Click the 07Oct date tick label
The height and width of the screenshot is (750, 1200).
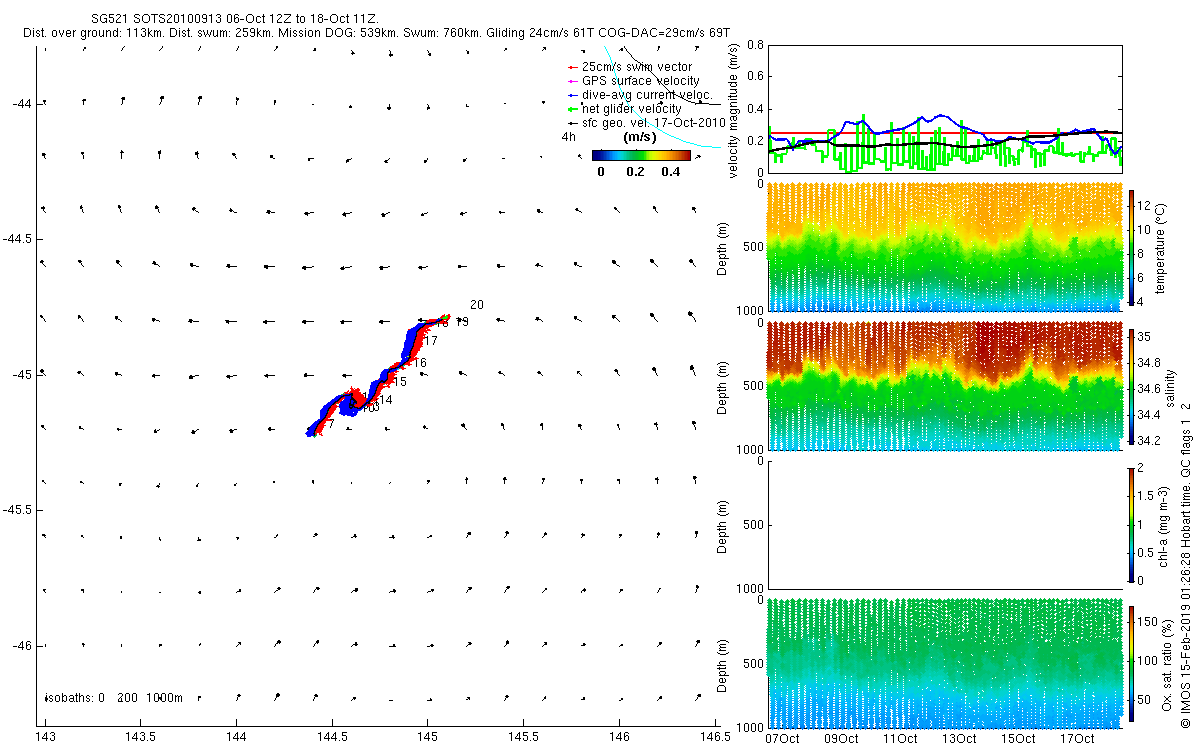click(x=781, y=739)
